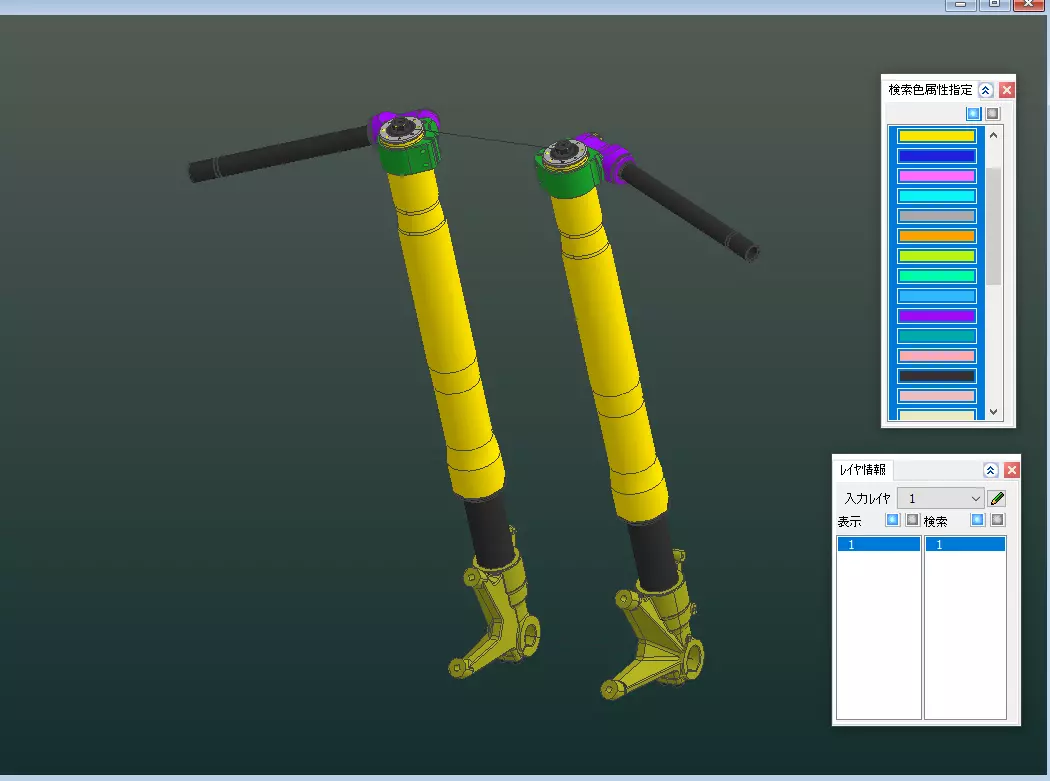The height and width of the screenshot is (781, 1050).
Task: Pick the lime green search color swatch
Action: tap(936, 256)
